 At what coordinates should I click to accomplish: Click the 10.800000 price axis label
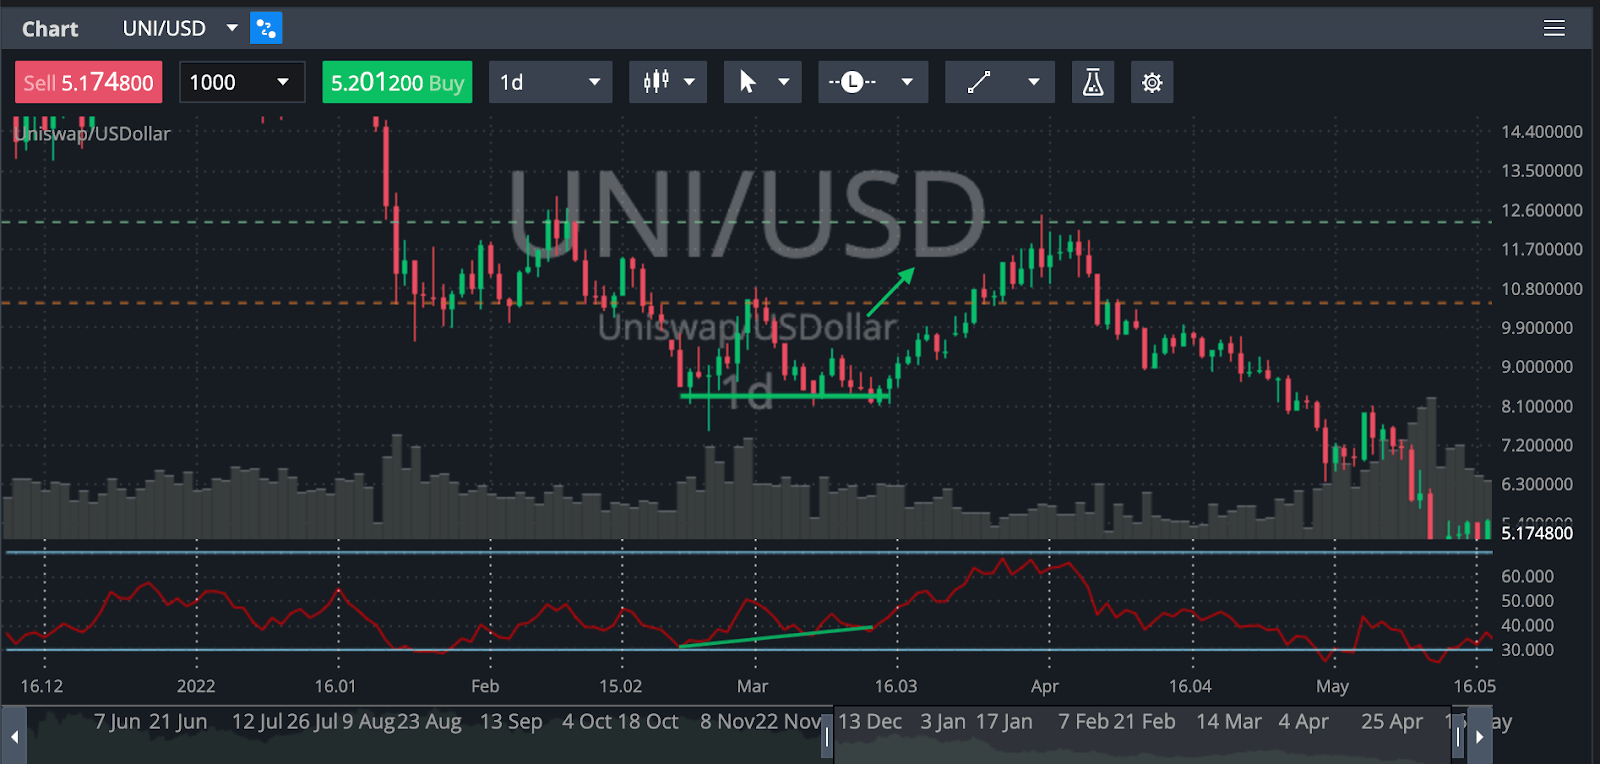(1541, 289)
